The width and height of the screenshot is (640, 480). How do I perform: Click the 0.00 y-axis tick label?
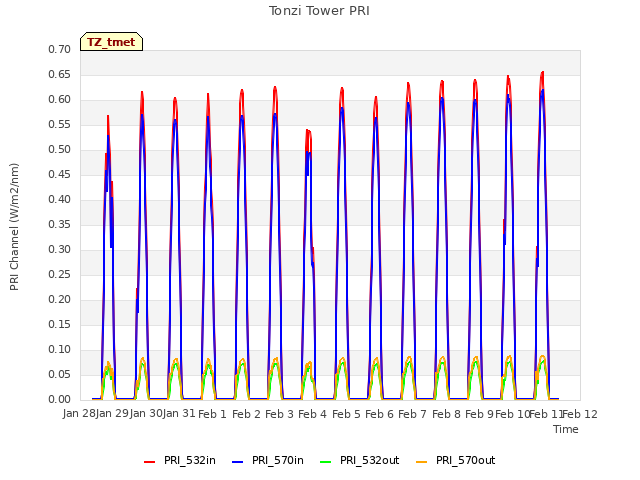tap(60, 400)
